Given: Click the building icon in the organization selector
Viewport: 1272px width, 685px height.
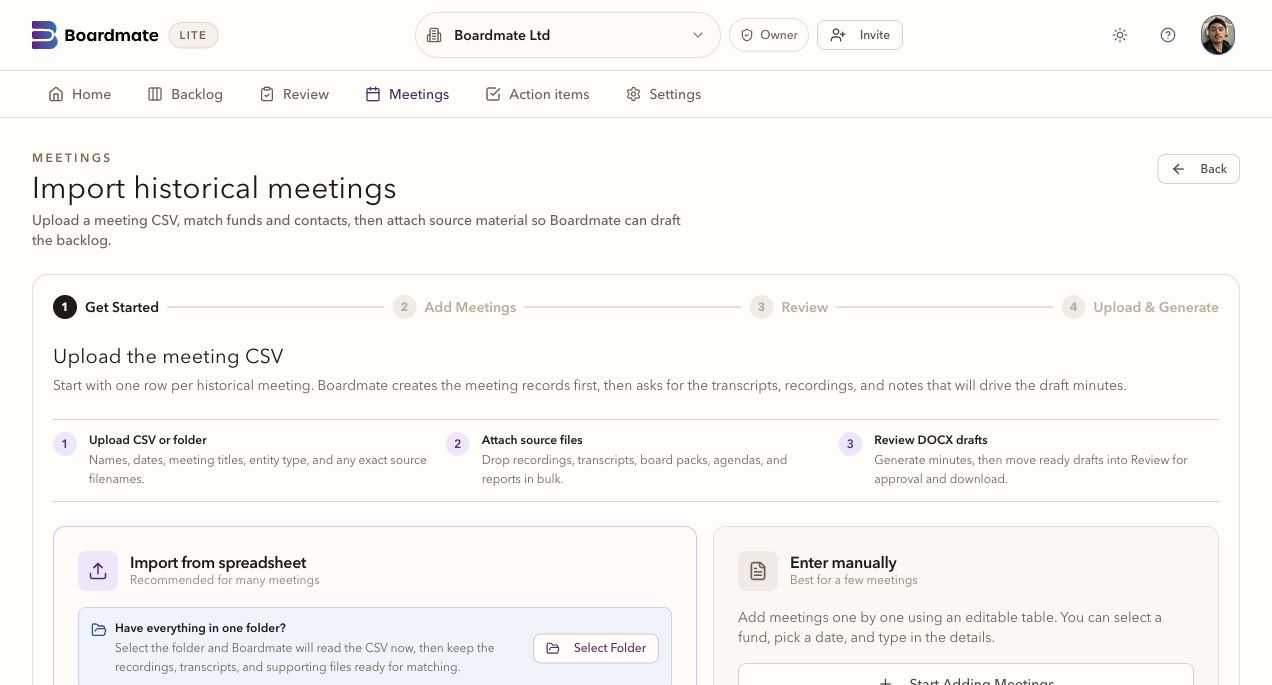Looking at the screenshot, I should tap(434, 35).
